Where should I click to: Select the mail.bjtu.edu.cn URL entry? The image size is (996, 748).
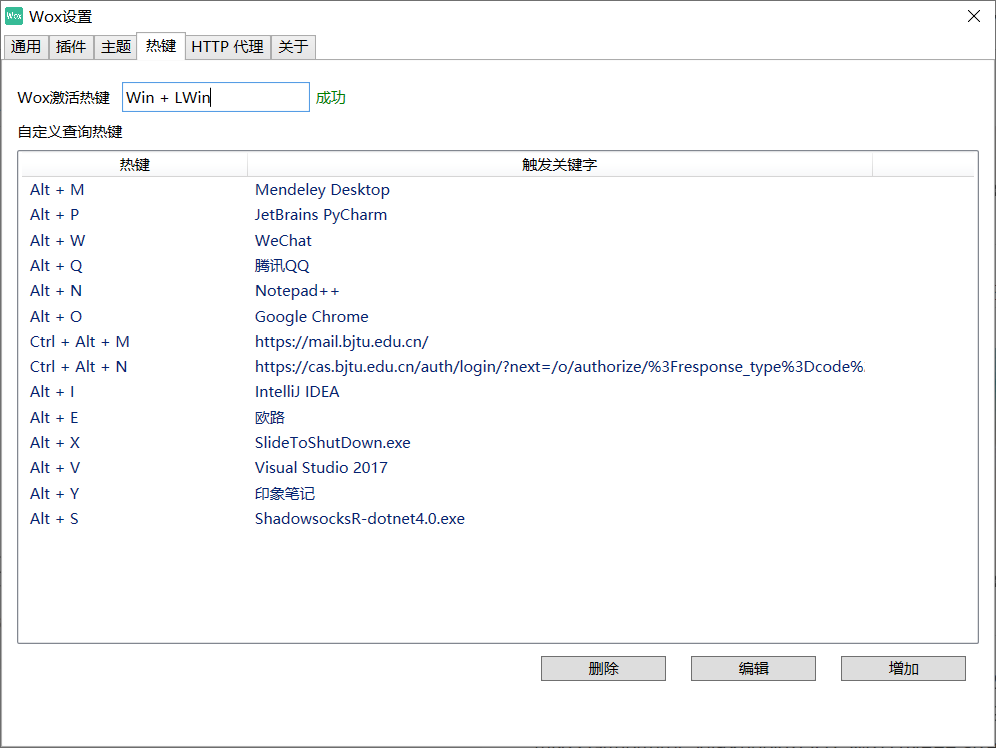(x=342, y=342)
